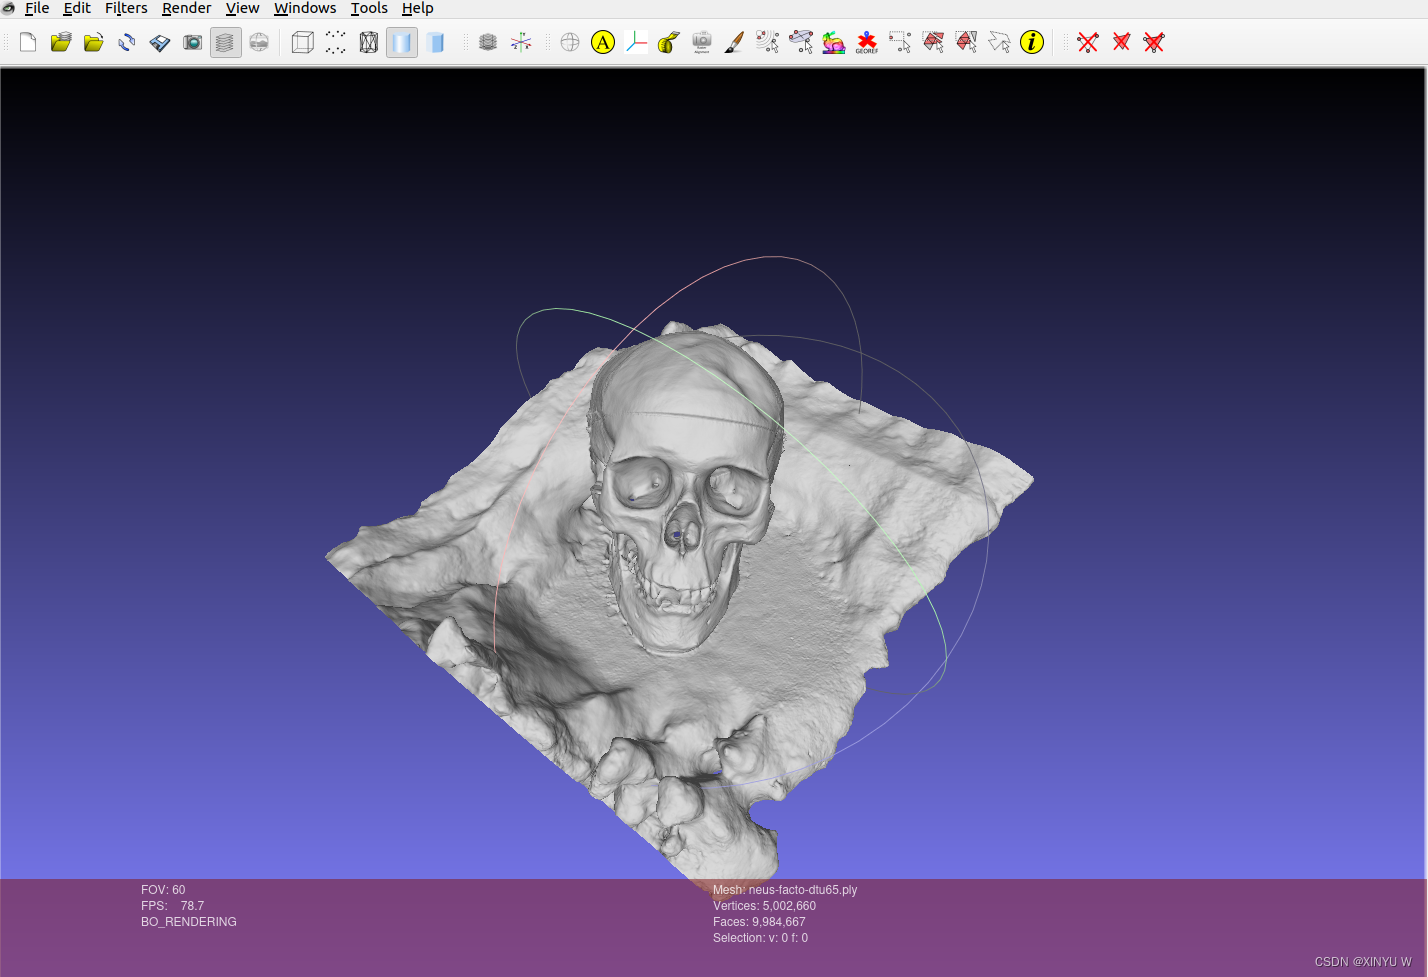Click the 'Selection: v: 0 f: 0' text
Image resolution: width=1428 pixels, height=977 pixels.
(x=760, y=938)
